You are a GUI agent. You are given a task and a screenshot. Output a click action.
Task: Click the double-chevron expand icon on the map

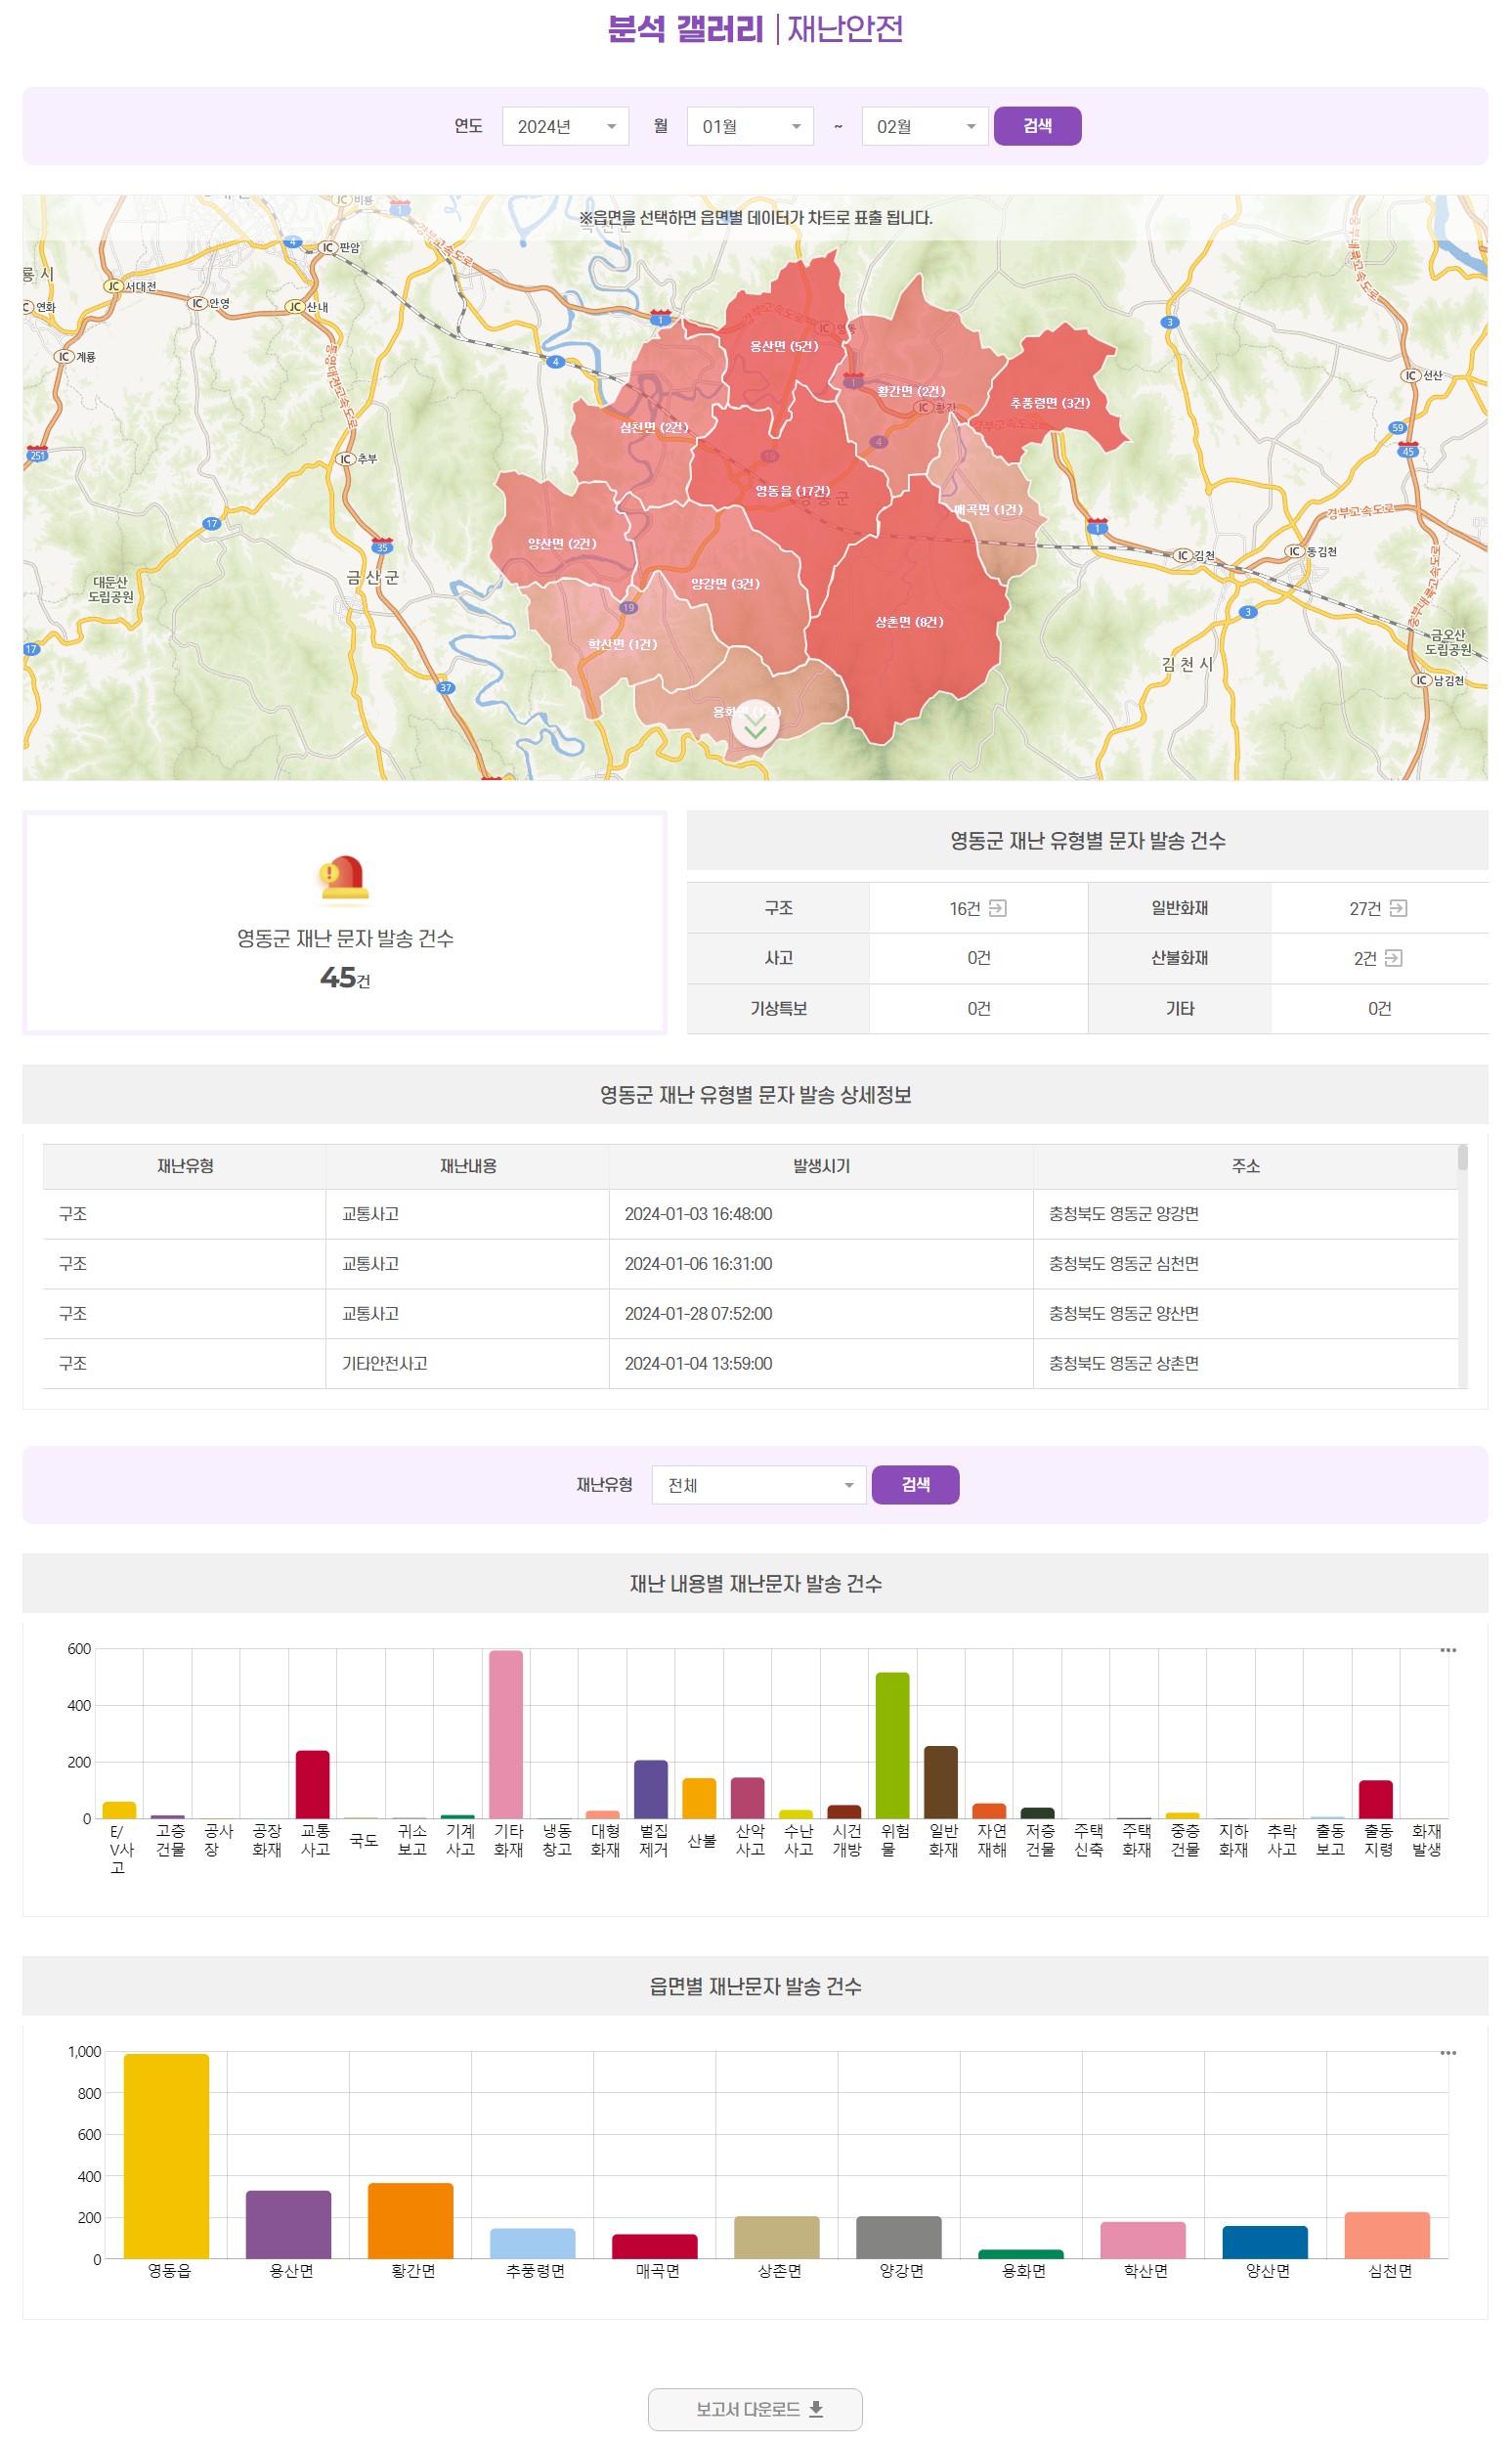point(755,726)
